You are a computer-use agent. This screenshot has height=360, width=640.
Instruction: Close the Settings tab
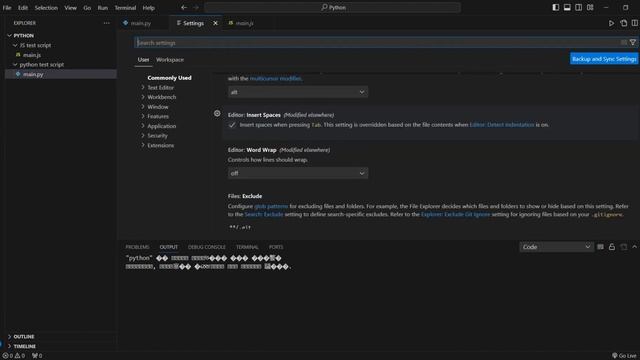coord(216,23)
